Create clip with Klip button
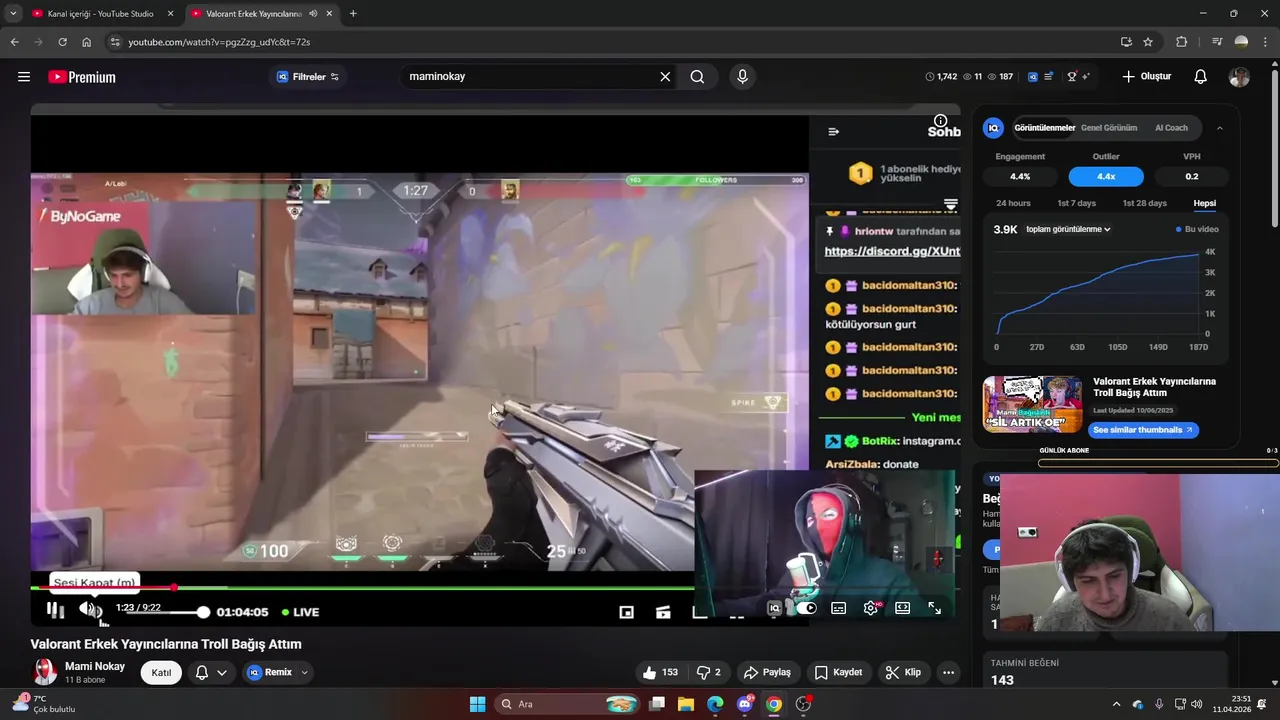 point(903,672)
